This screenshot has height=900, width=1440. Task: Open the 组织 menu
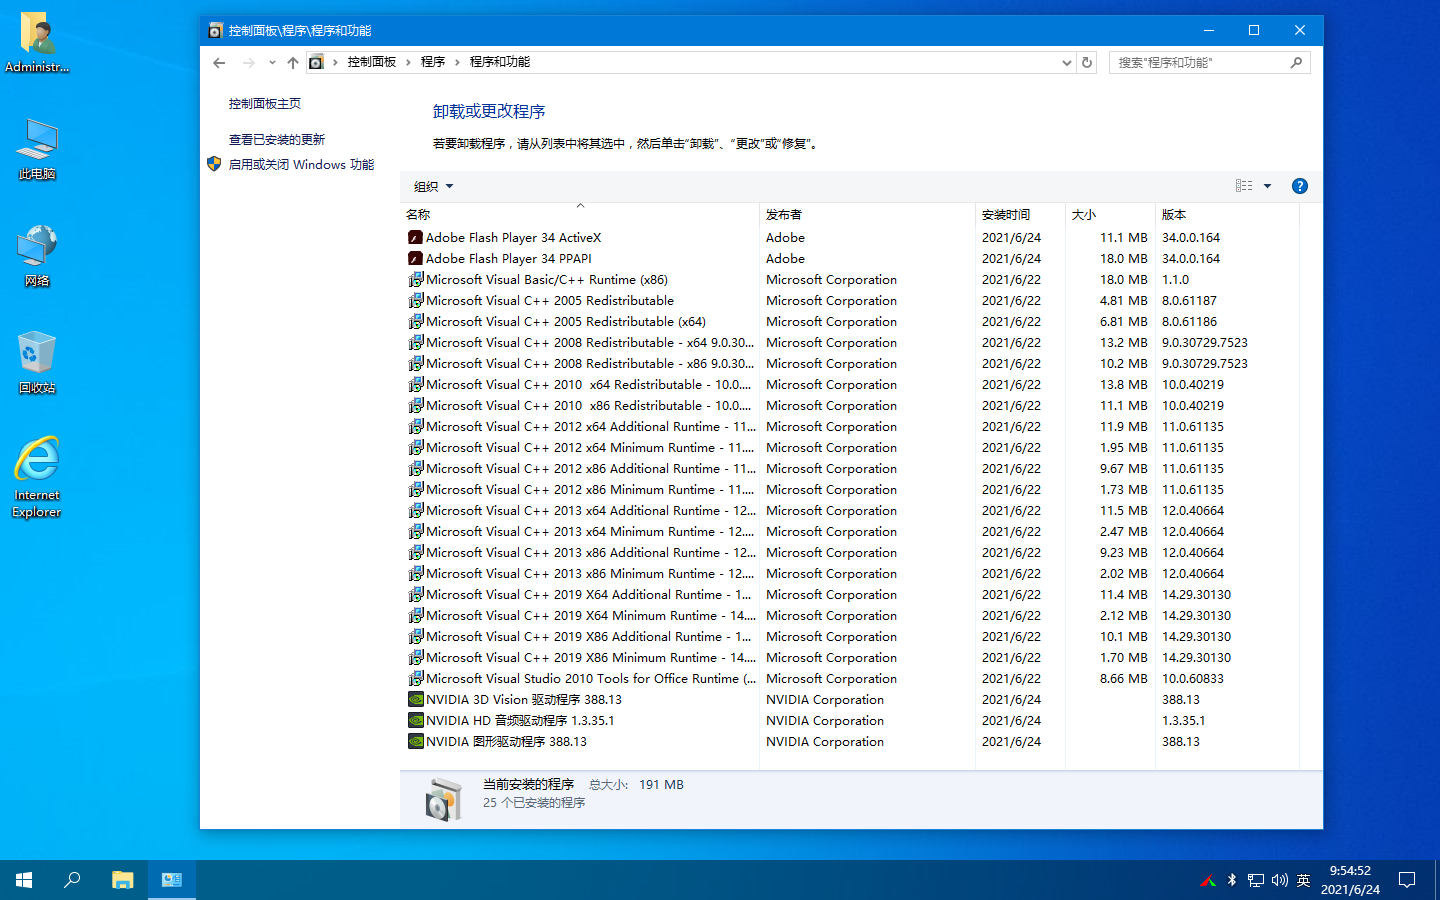(x=433, y=186)
